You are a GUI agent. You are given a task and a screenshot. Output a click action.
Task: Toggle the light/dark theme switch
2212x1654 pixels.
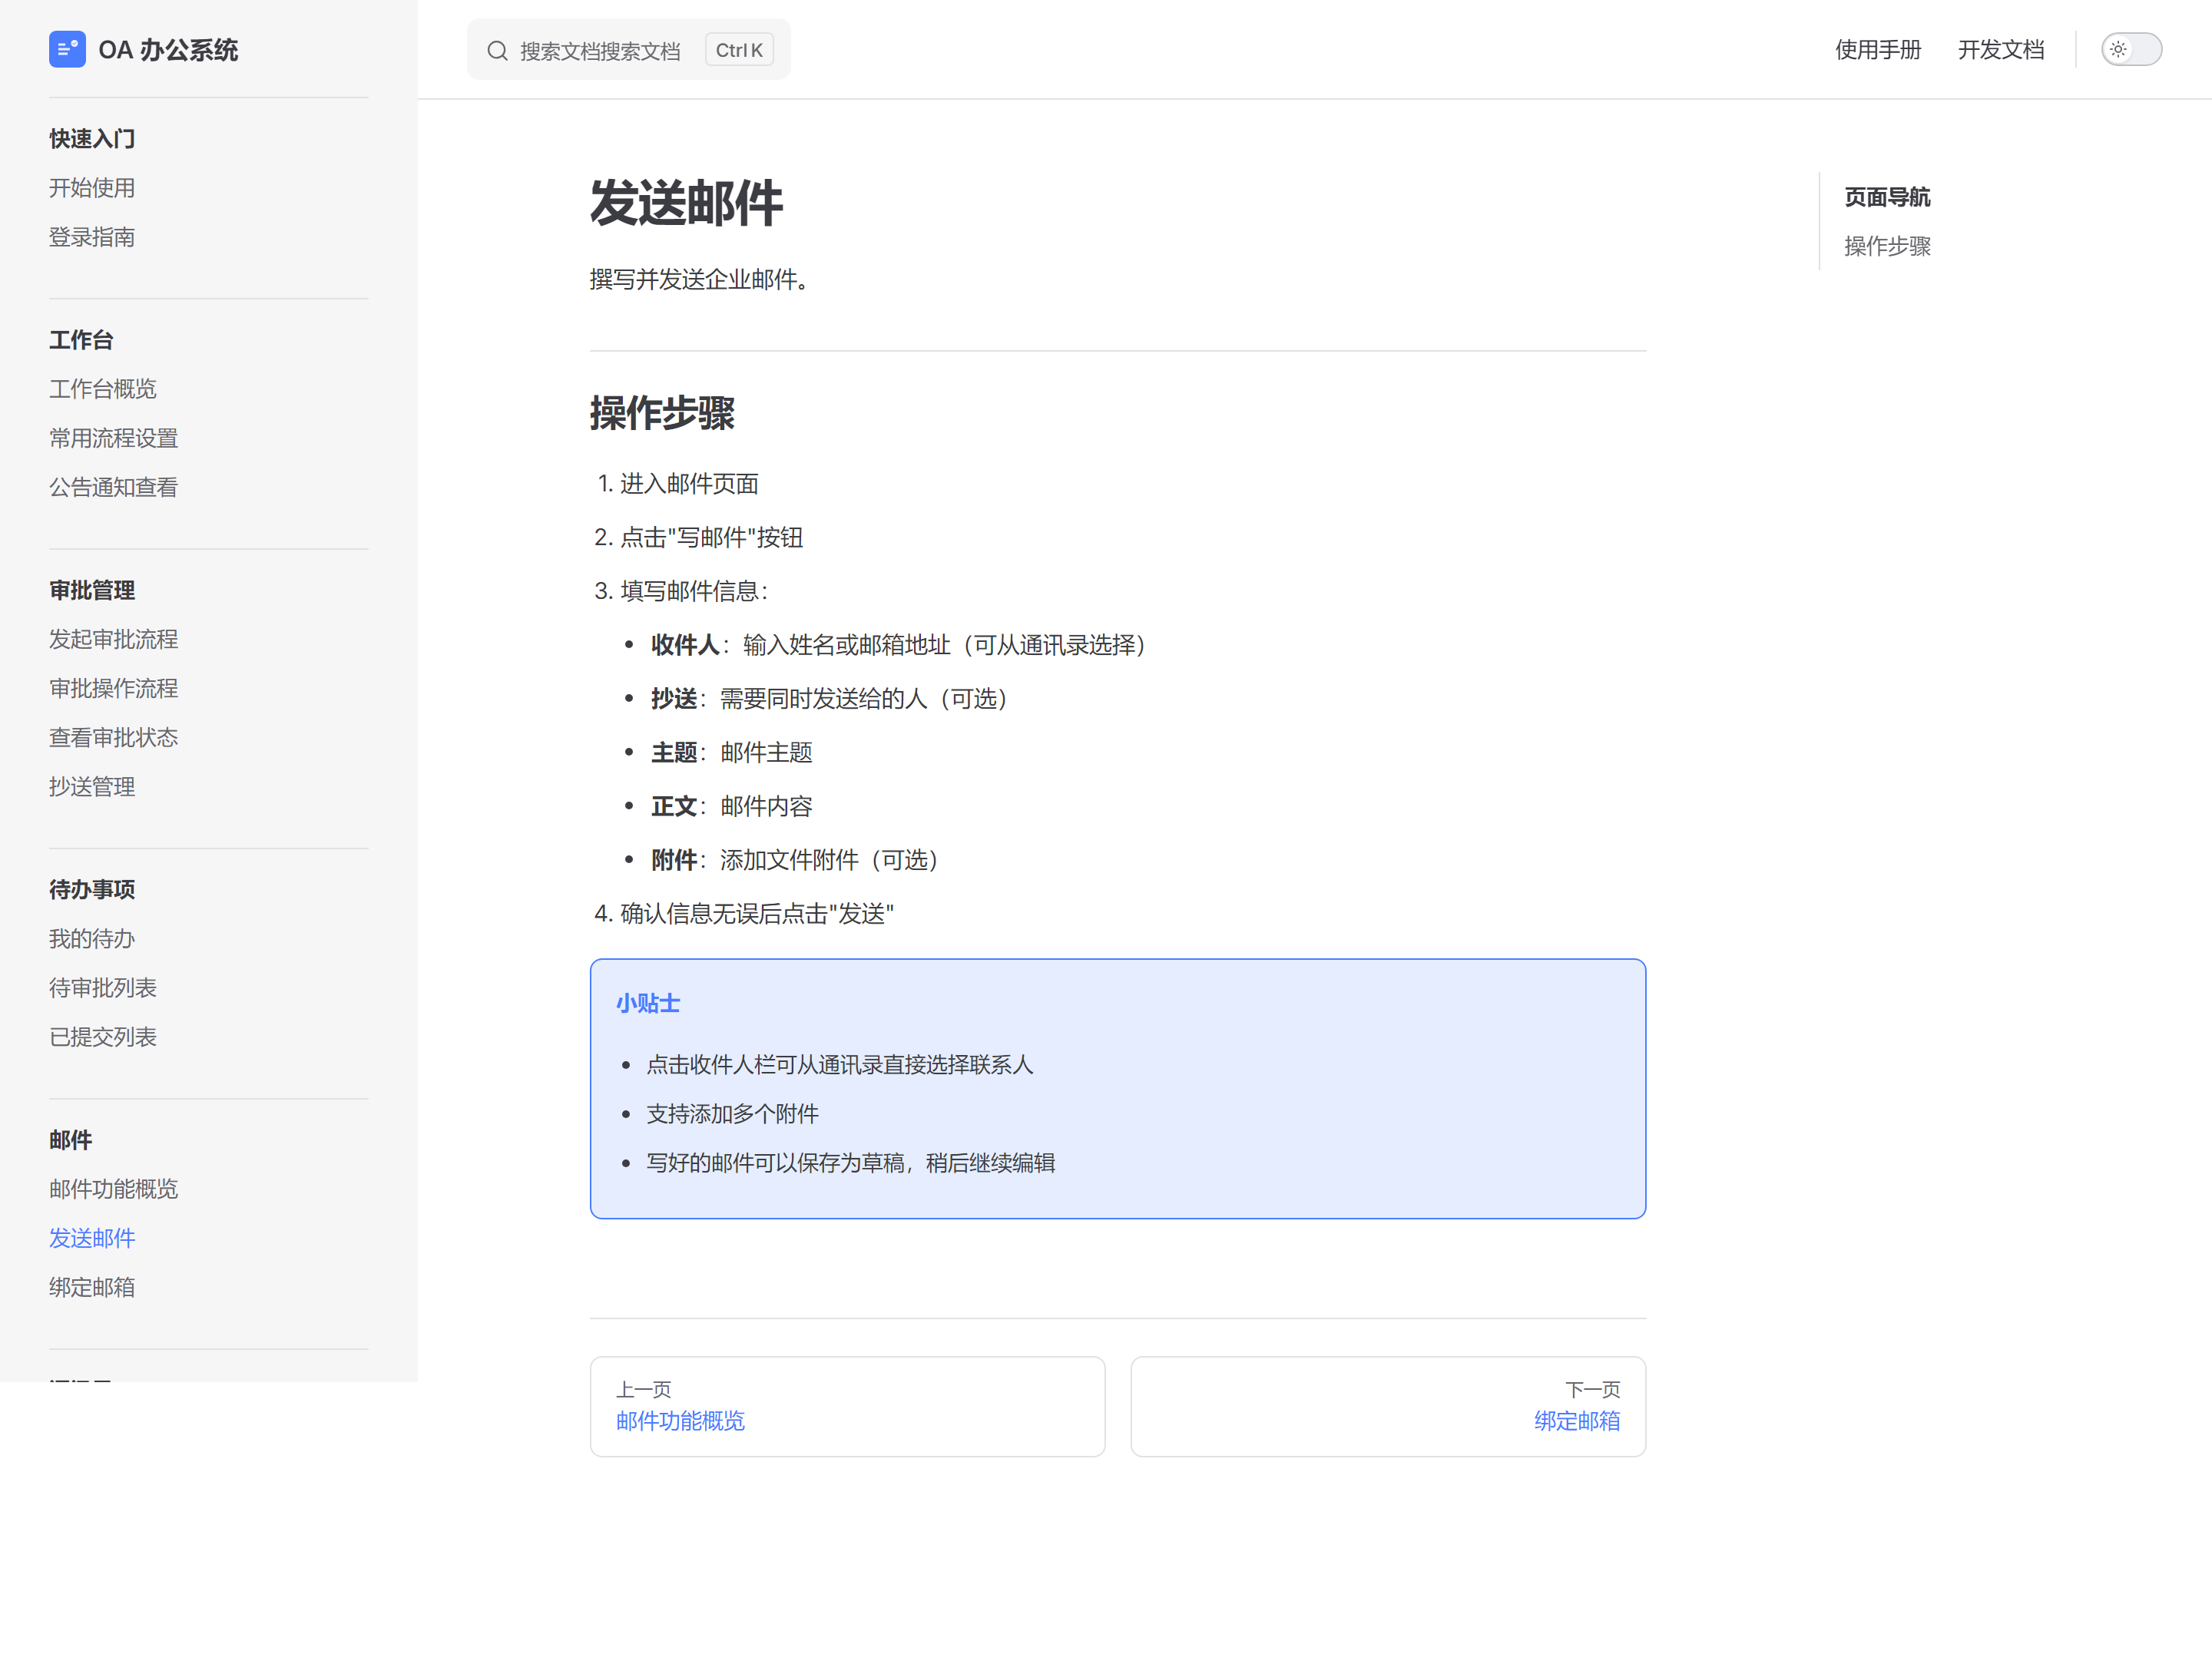click(2131, 49)
